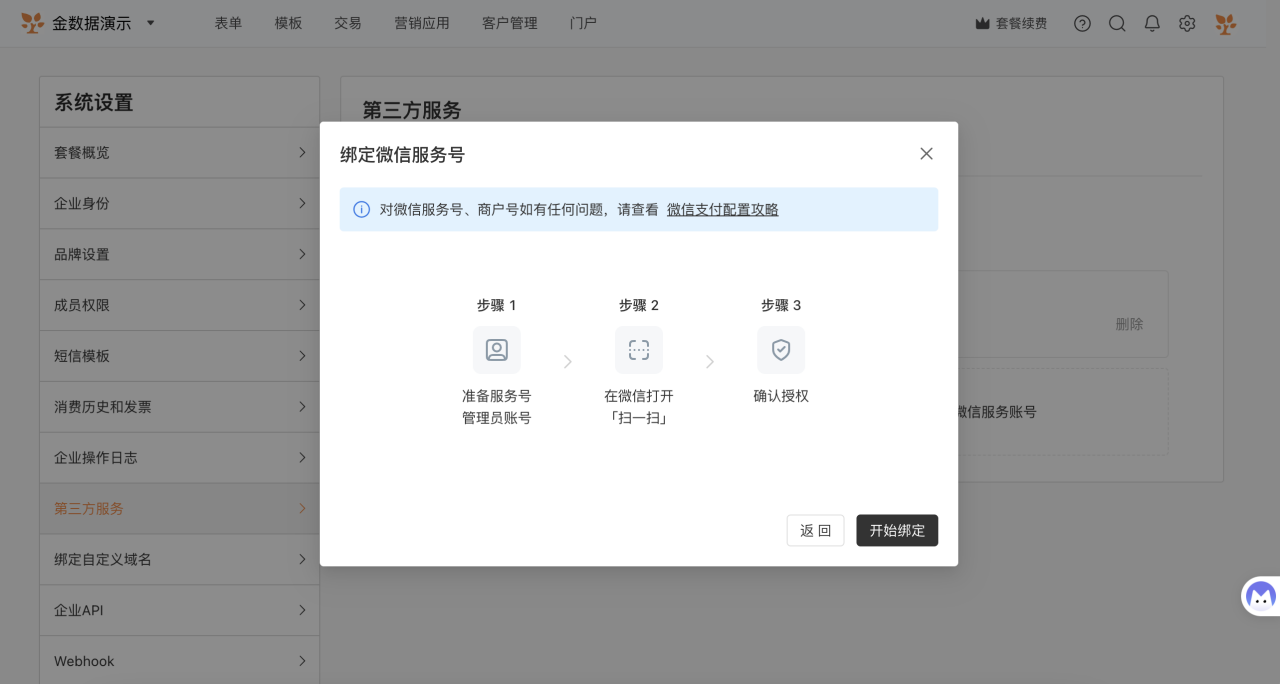
Task: Click the step 3 shield authorization icon
Action: pyautogui.click(x=781, y=350)
